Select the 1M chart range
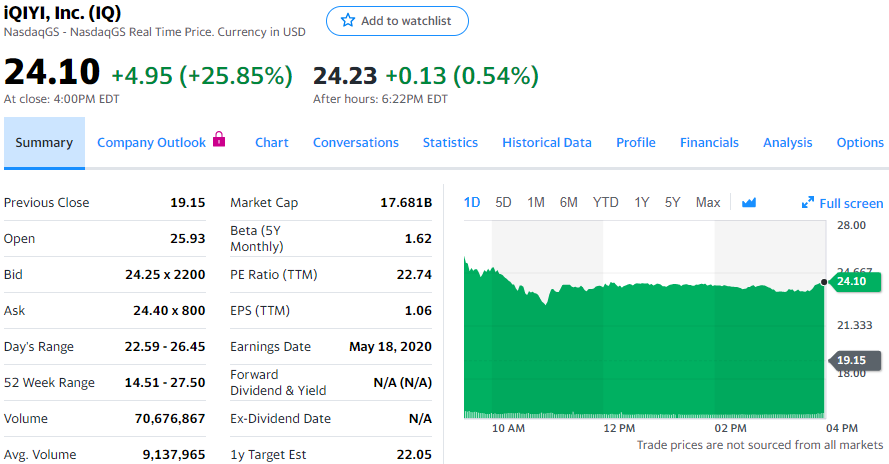This screenshot has height=464, width=889. coord(536,203)
